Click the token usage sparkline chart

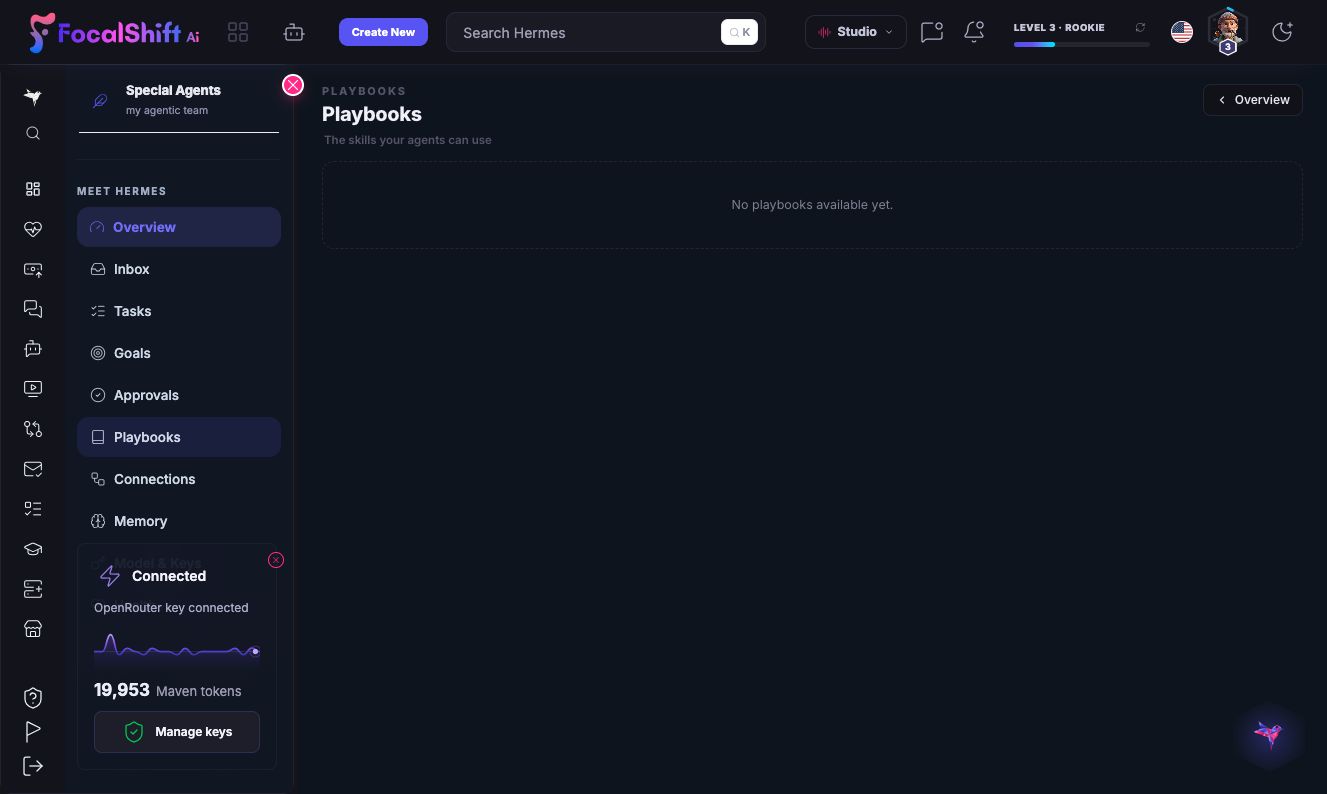[x=177, y=648]
